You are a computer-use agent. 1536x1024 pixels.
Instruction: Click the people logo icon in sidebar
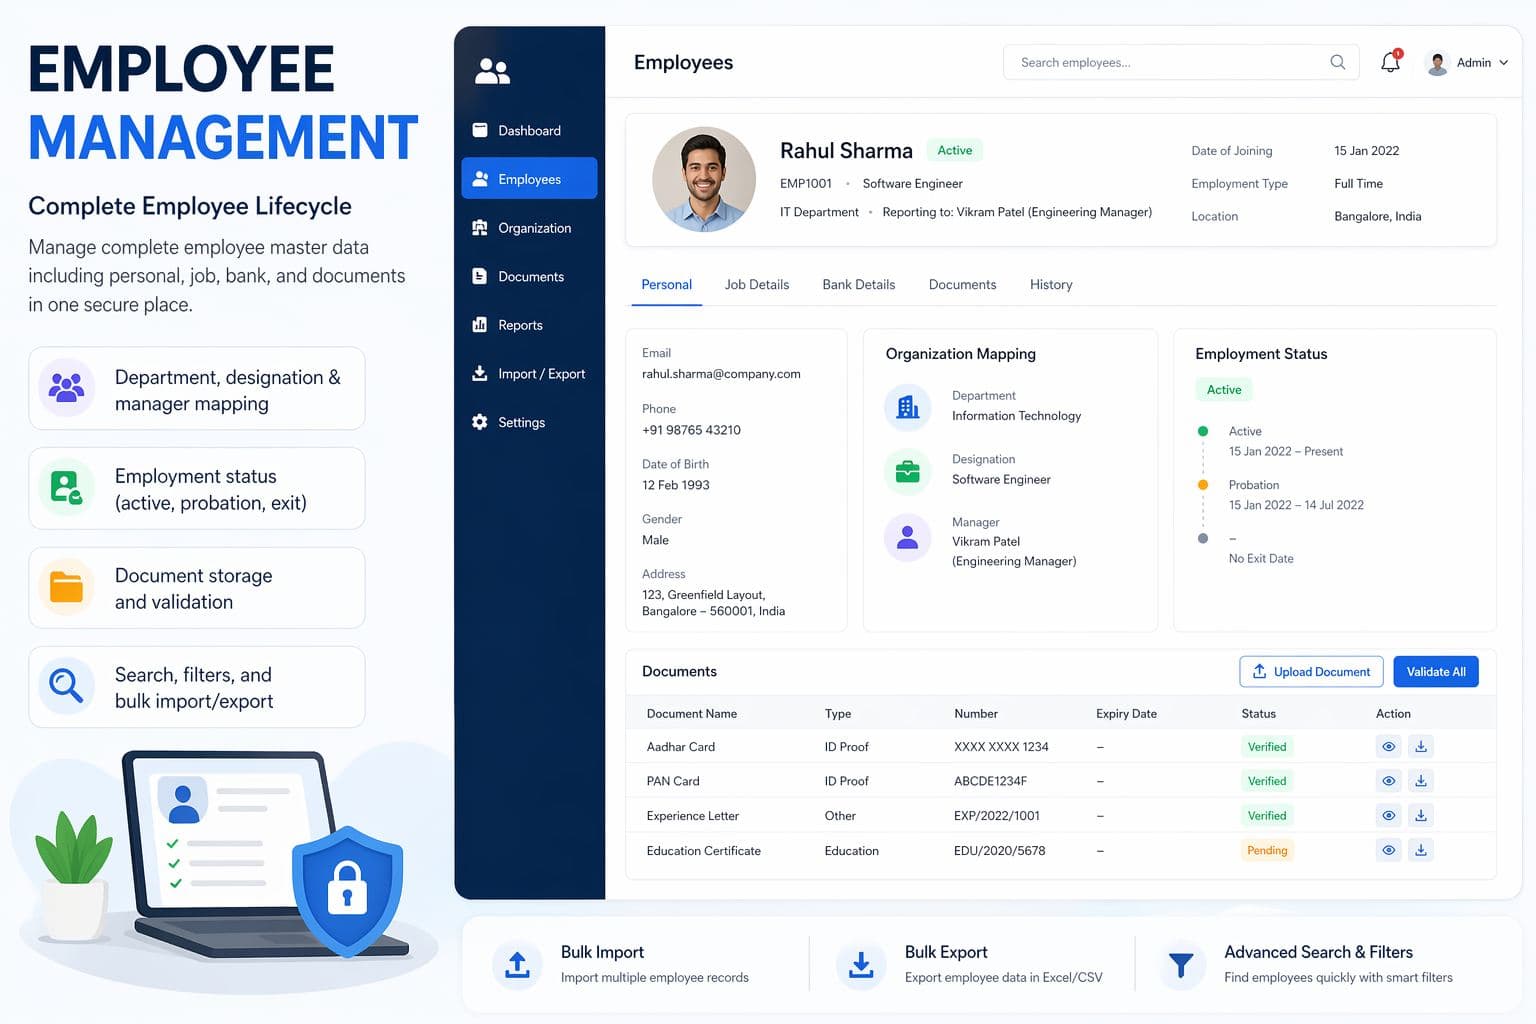point(492,71)
